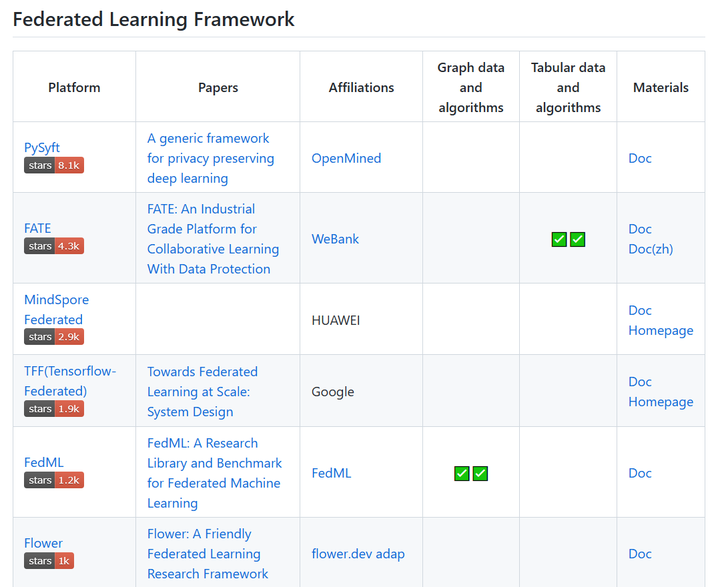Click 'Tabular data and algorithms' column header
The image size is (720, 587).
tap(568, 88)
